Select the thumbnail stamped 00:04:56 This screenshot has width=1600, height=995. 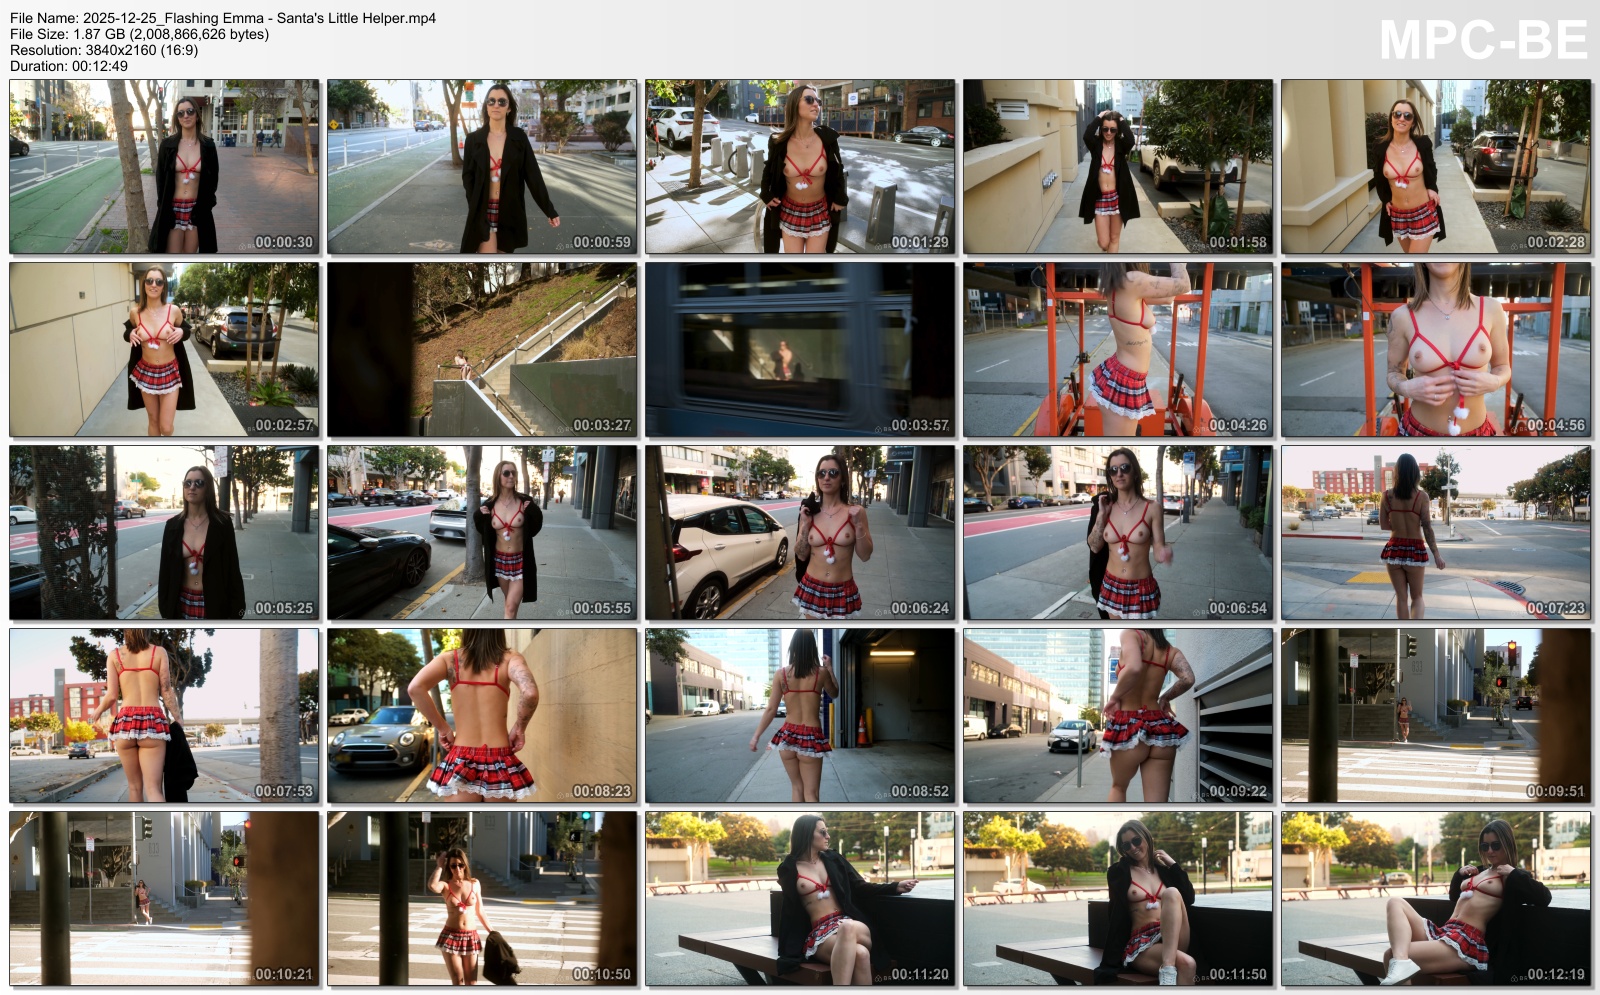[1436, 350]
